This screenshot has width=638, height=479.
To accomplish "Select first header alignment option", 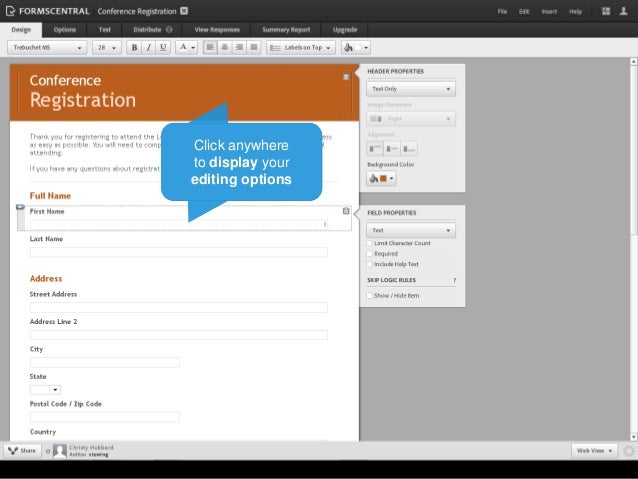I will pos(375,149).
